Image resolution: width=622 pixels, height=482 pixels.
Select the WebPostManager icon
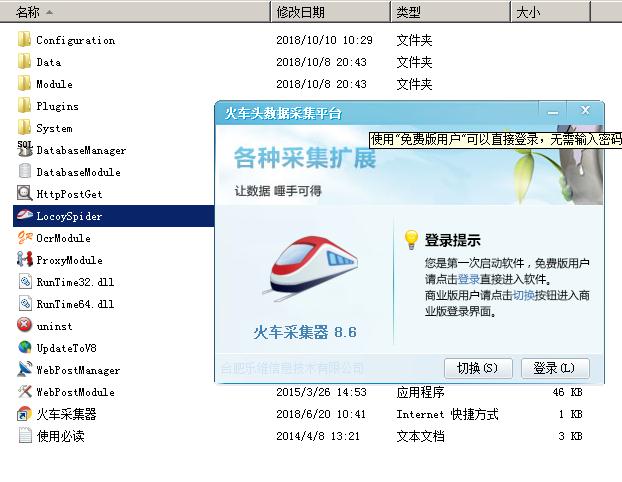click(x=25, y=370)
